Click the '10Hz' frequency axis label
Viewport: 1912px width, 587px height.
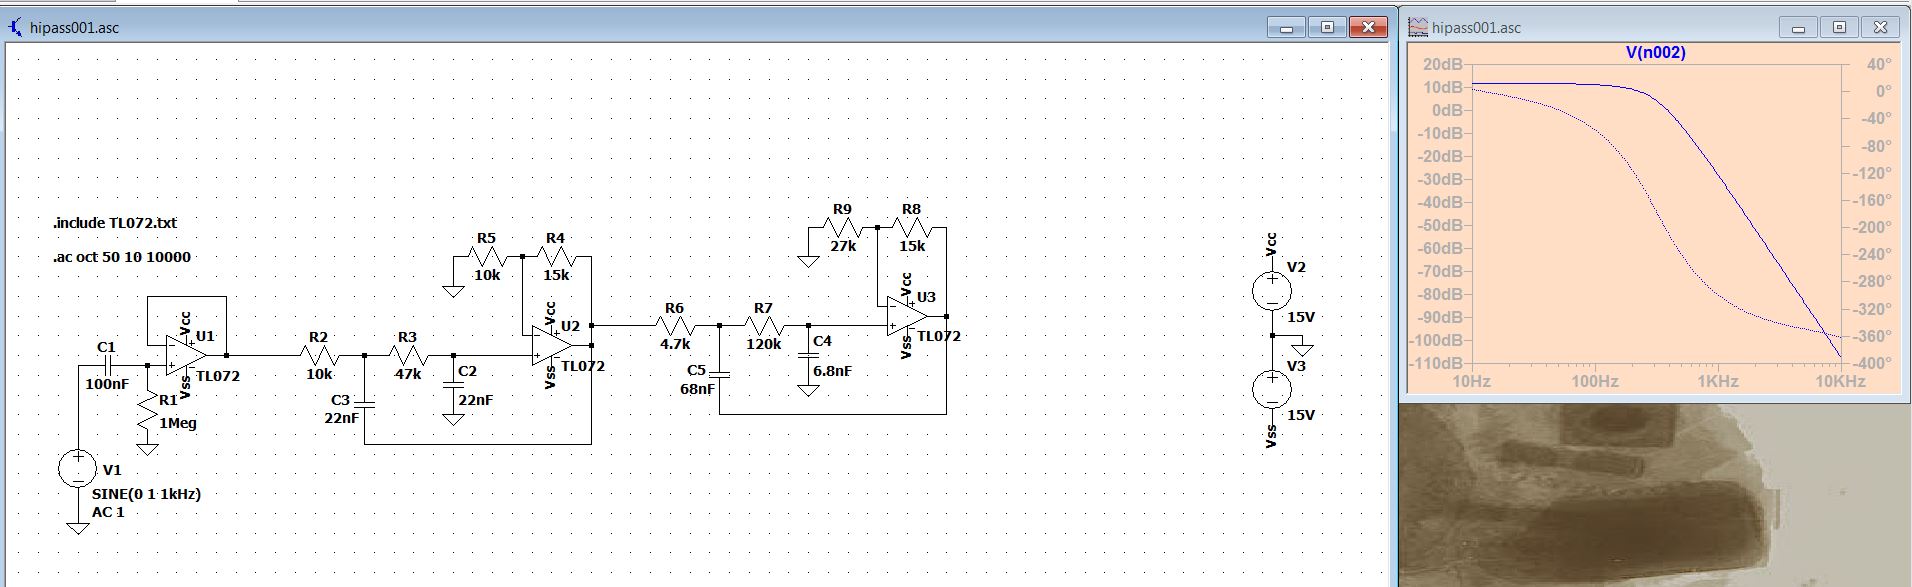pyautogui.click(x=1471, y=382)
